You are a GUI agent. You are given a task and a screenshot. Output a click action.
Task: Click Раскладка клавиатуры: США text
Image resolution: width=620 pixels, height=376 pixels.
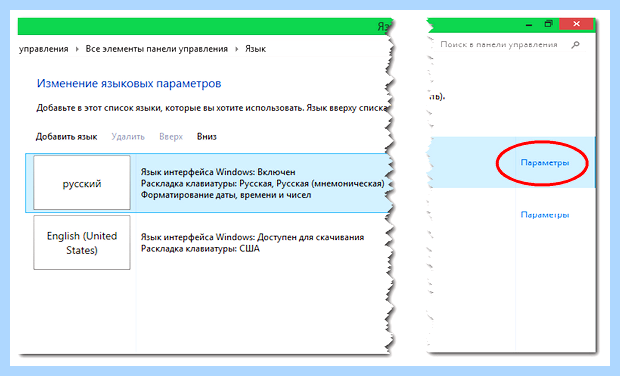200,249
